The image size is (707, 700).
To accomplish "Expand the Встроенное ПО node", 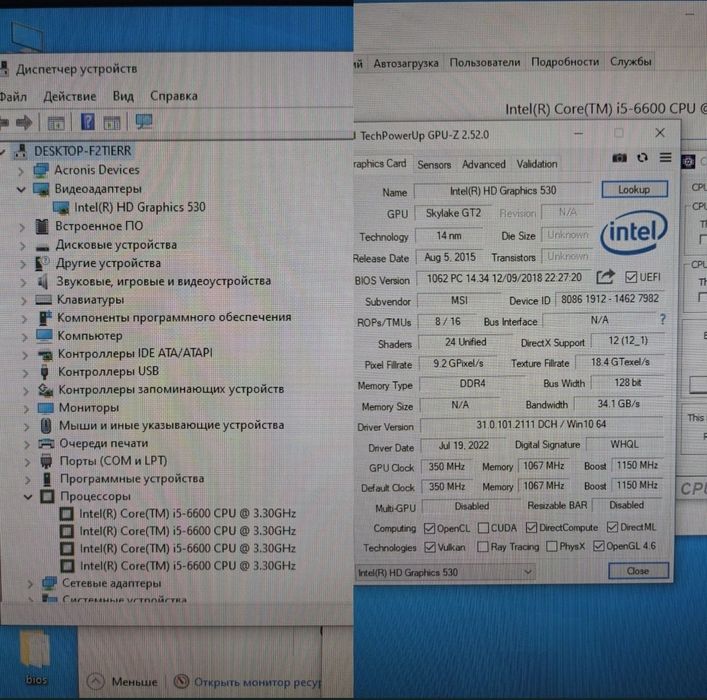I will (21, 227).
